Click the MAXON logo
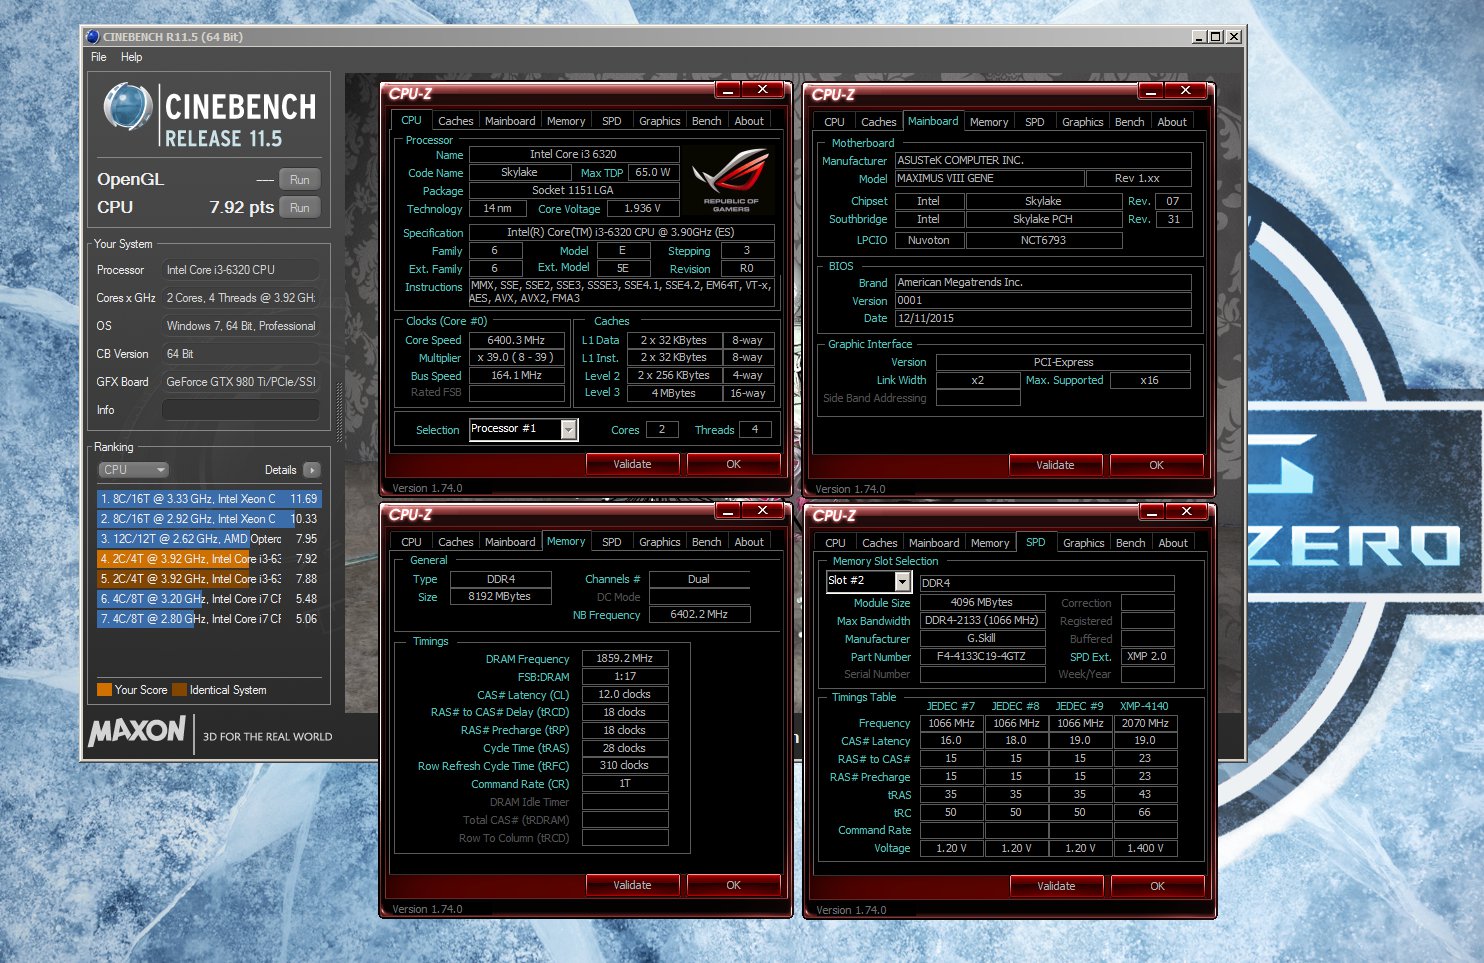Image resolution: width=1484 pixels, height=963 pixels. [x=137, y=732]
